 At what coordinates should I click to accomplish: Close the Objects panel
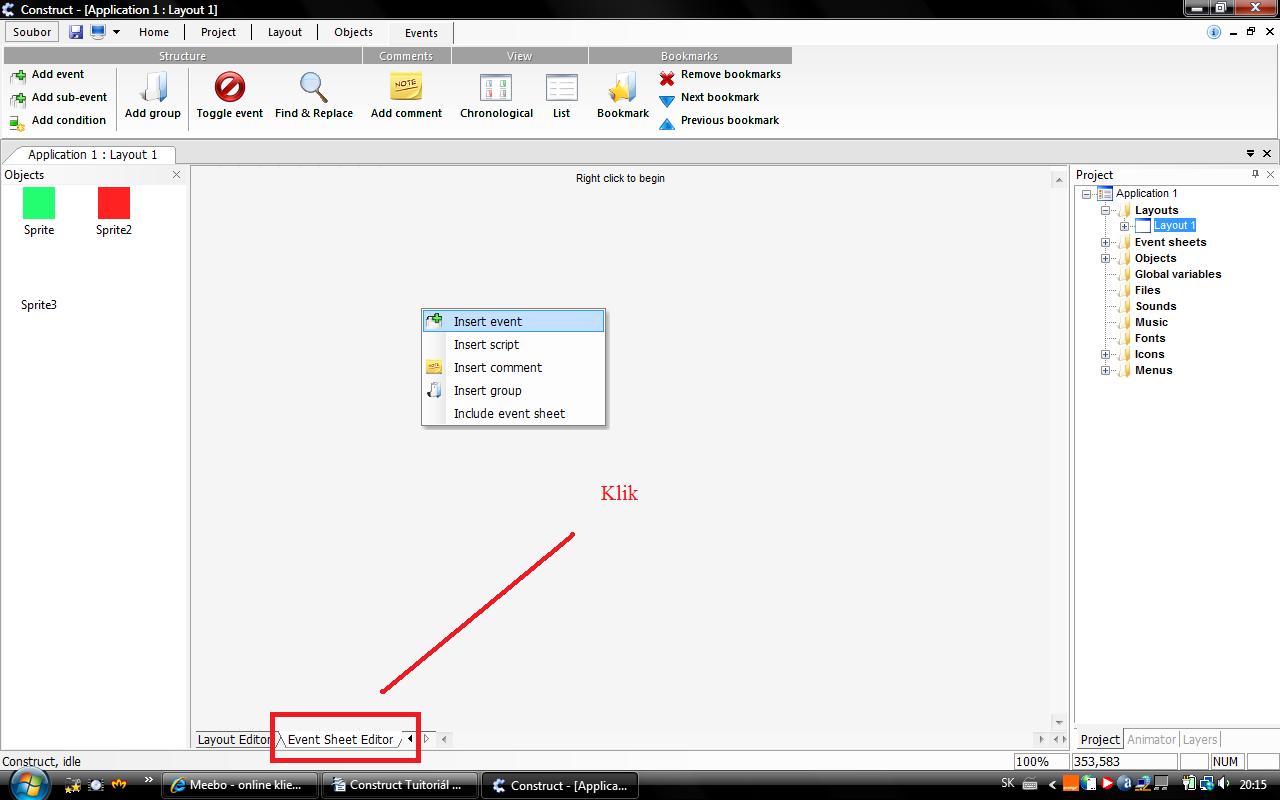177,175
